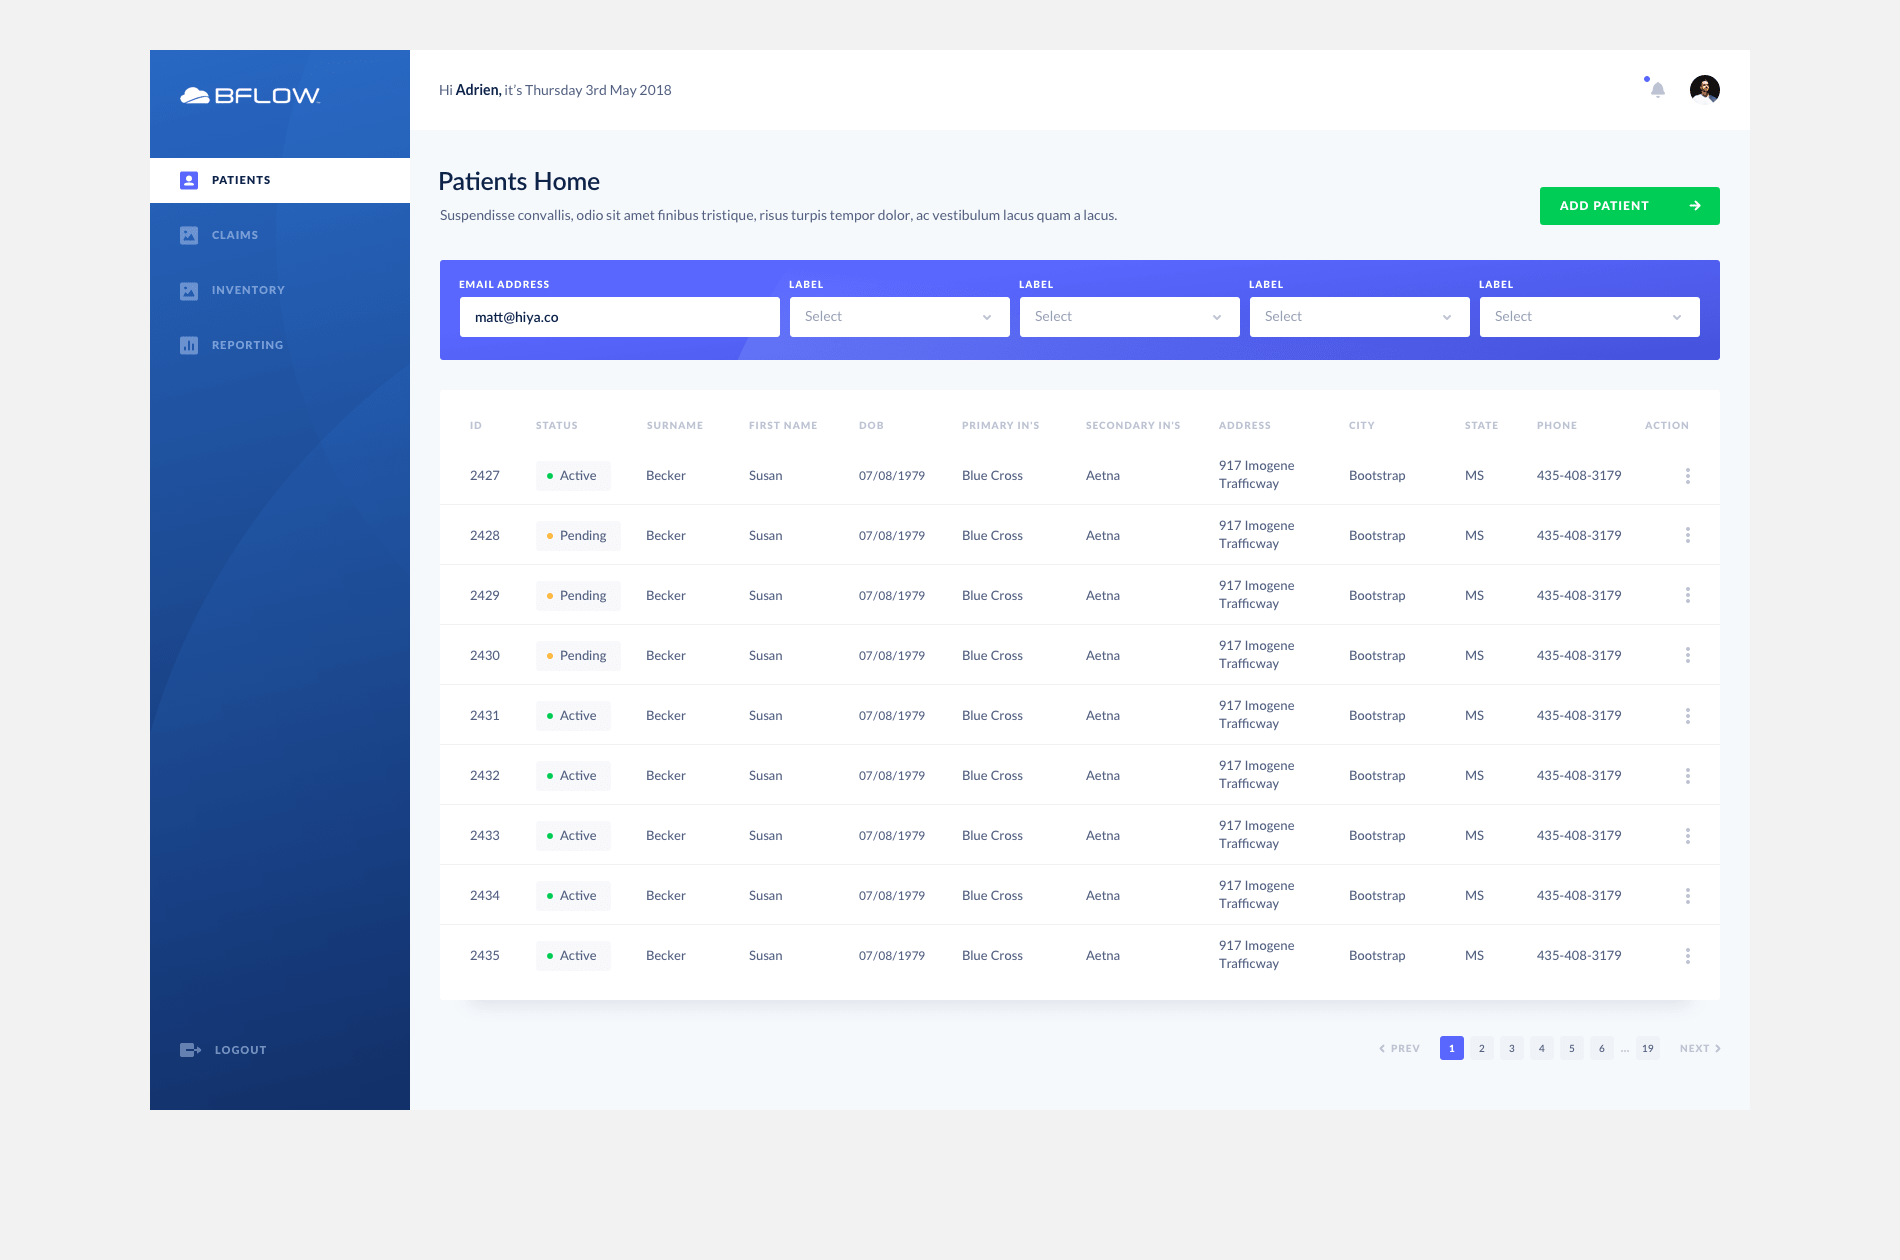Click Pending status badge for patient 2430
Screen dimensions: 1900x1260
[578, 656]
